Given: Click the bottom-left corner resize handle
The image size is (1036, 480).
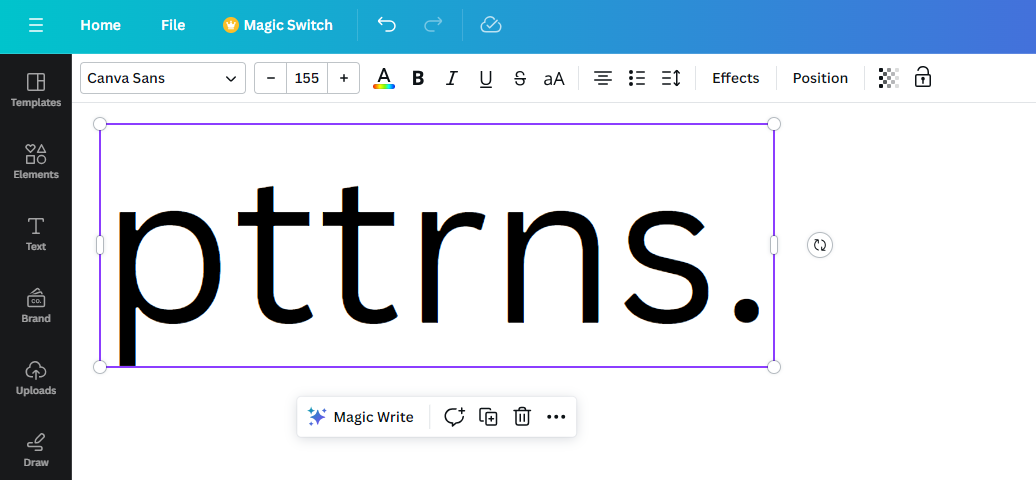Looking at the screenshot, I should pos(100,367).
